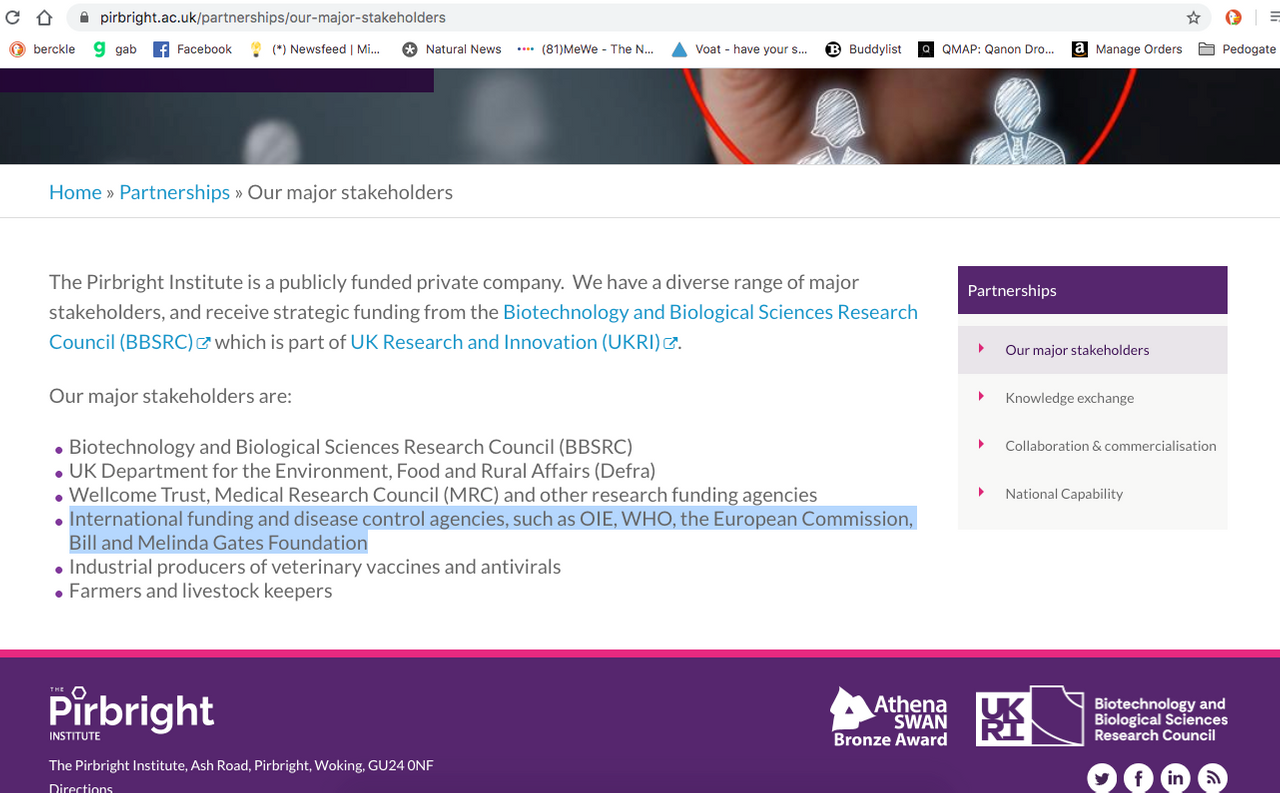Select the Partnerships sidebar header
This screenshot has height=793, width=1280.
pyautogui.click(x=1092, y=290)
